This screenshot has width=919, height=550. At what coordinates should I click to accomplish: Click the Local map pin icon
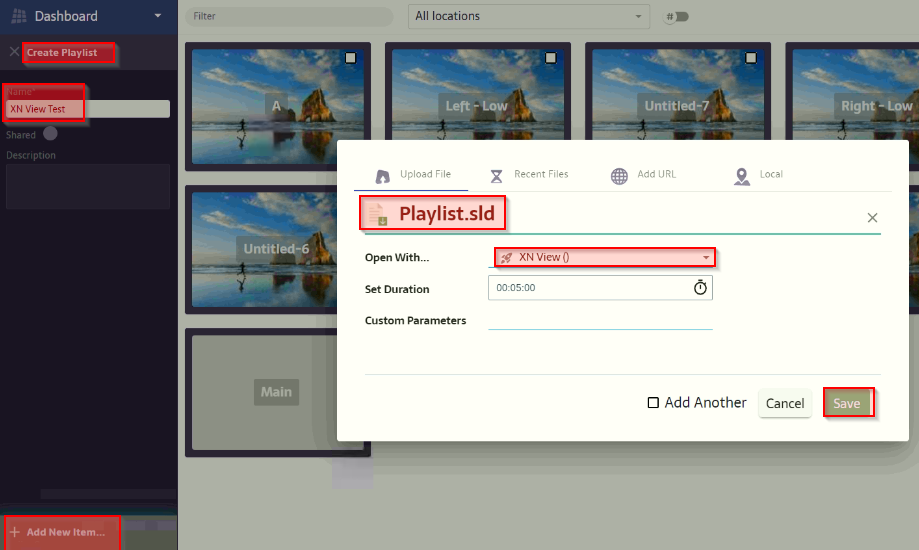tap(741, 176)
